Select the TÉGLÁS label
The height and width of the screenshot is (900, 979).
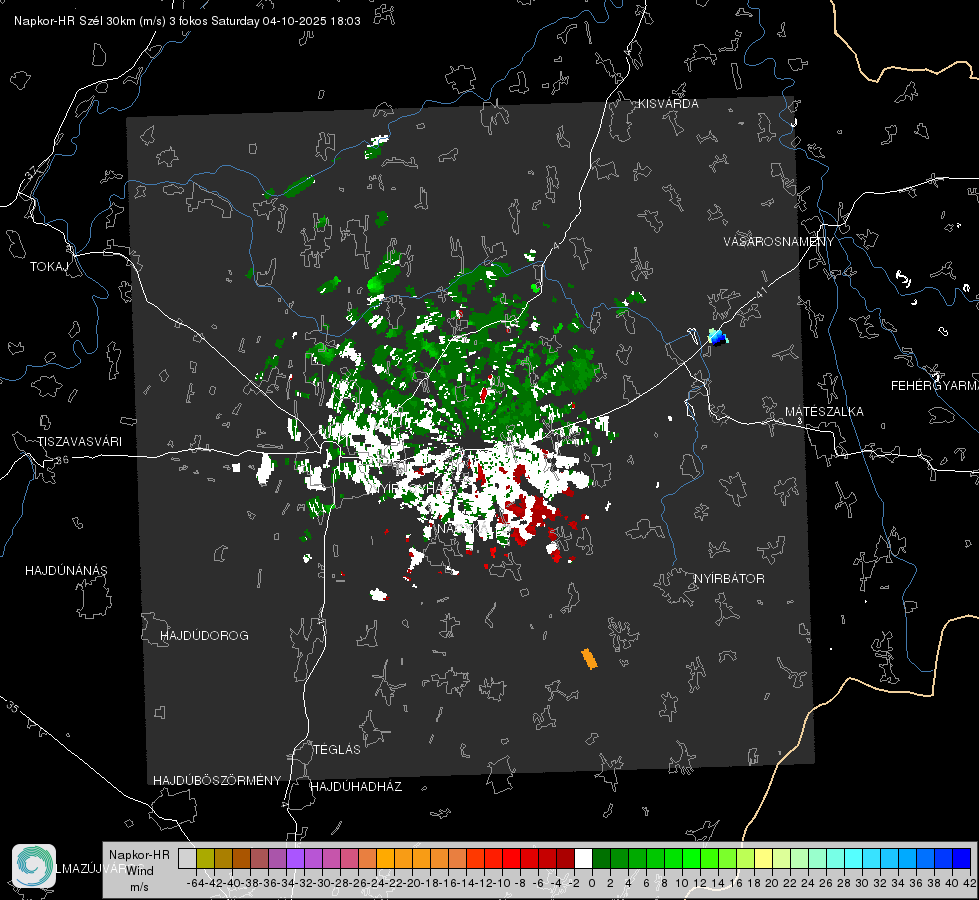tap(337, 750)
